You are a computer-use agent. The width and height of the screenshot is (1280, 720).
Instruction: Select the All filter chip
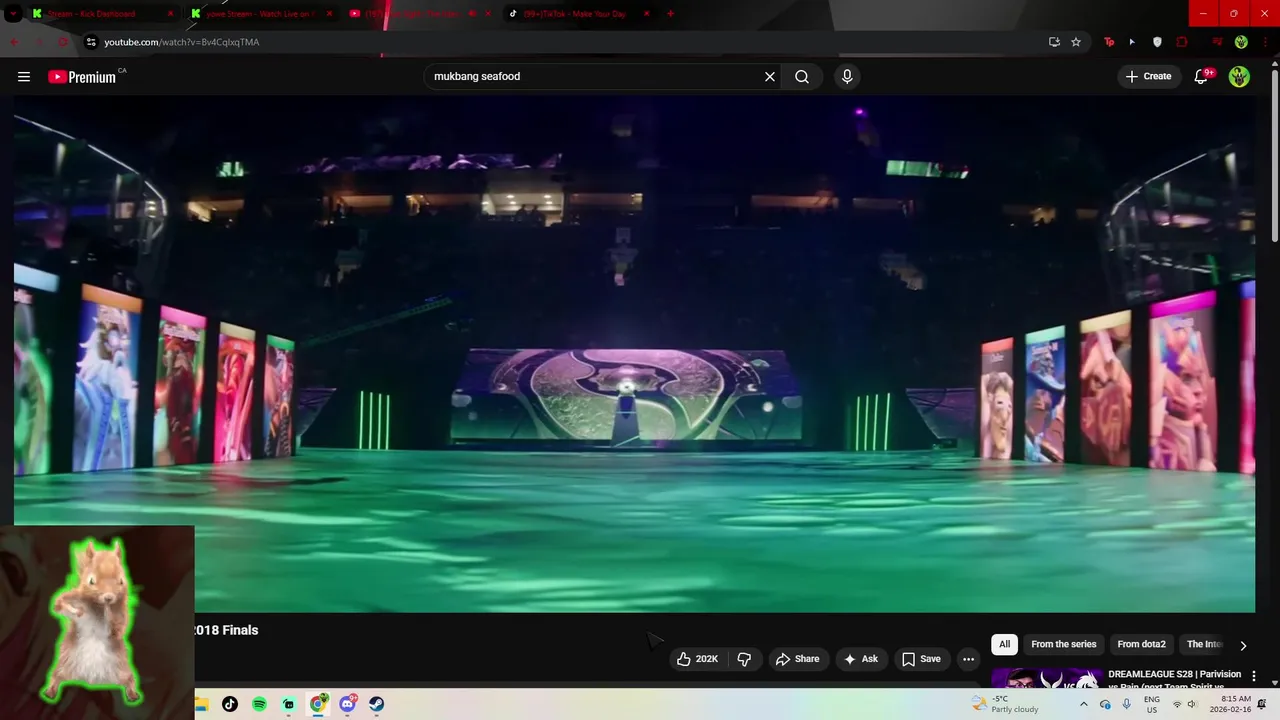[x=1004, y=644]
